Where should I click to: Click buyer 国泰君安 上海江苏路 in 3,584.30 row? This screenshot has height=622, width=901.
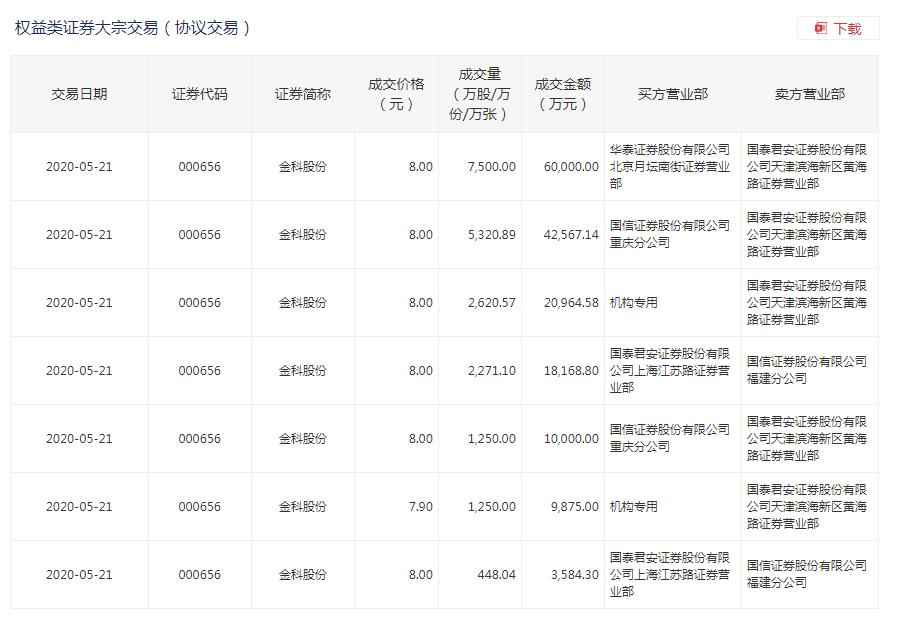tap(669, 574)
